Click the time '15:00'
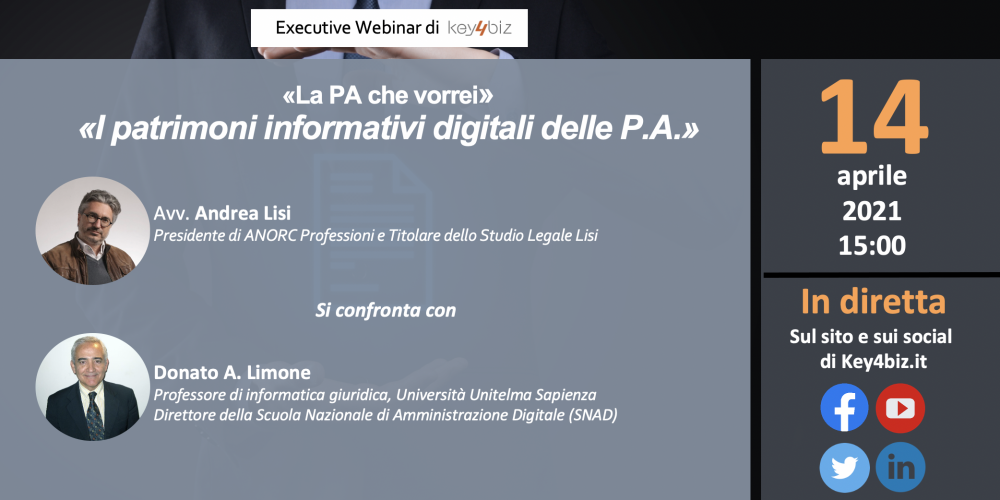The image size is (1000, 500). coord(872,246)
